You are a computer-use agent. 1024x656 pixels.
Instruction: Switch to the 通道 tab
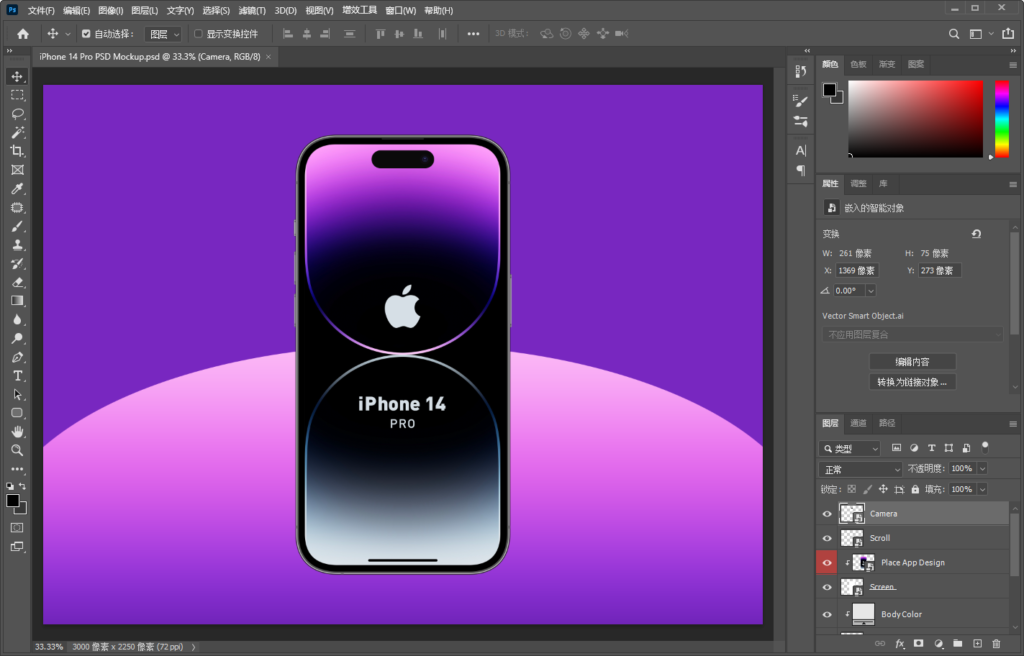coord(858,423)
